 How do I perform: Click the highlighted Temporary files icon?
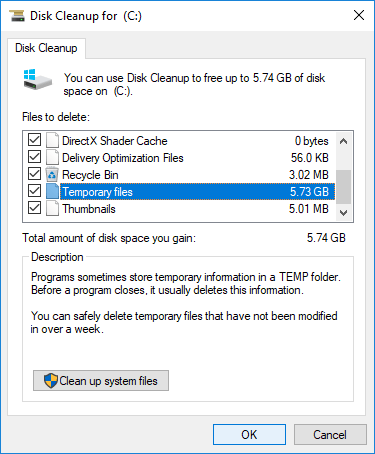tap(52, 191)
